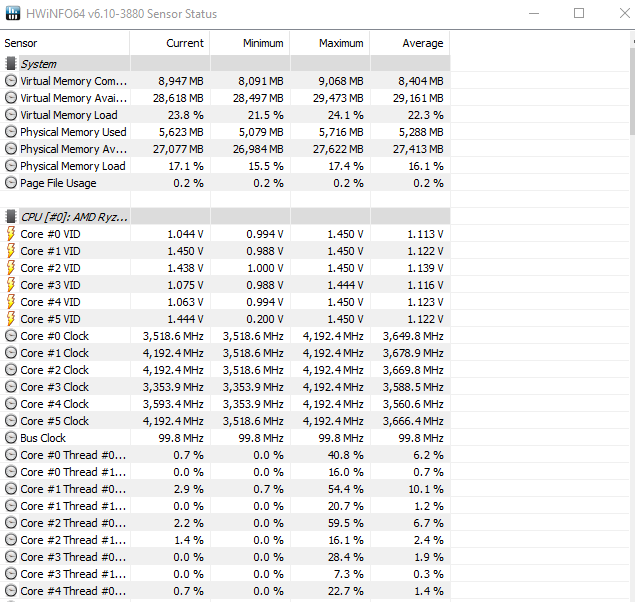Click the clock icon beside Bus Clock
Screen dimensions: 635x602
pyautogui.click(x=11, y=438)
